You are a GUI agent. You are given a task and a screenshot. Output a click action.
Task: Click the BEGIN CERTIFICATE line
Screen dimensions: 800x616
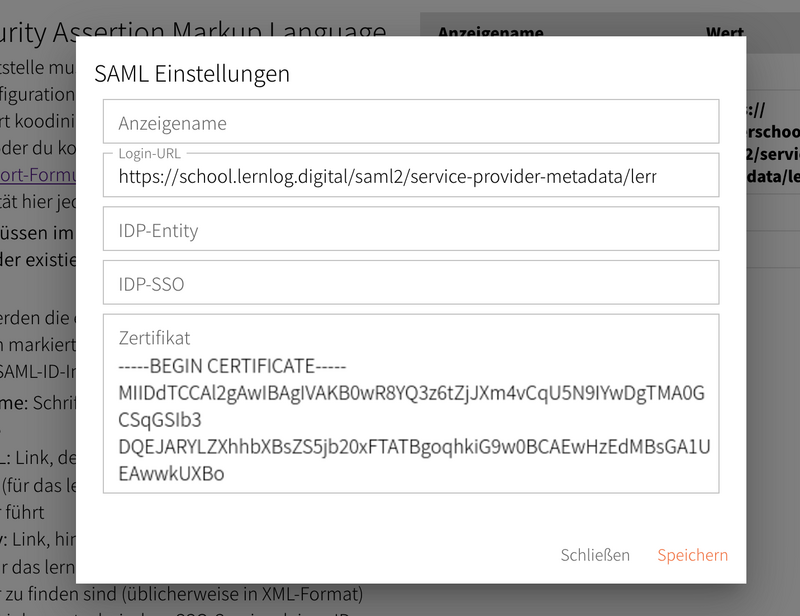point(232,366)
